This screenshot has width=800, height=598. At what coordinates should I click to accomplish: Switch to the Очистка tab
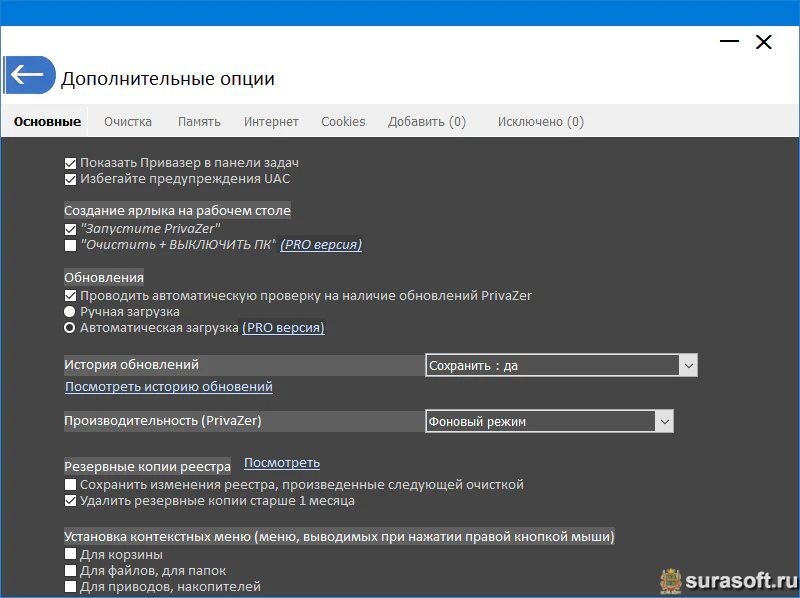[128, 122]
